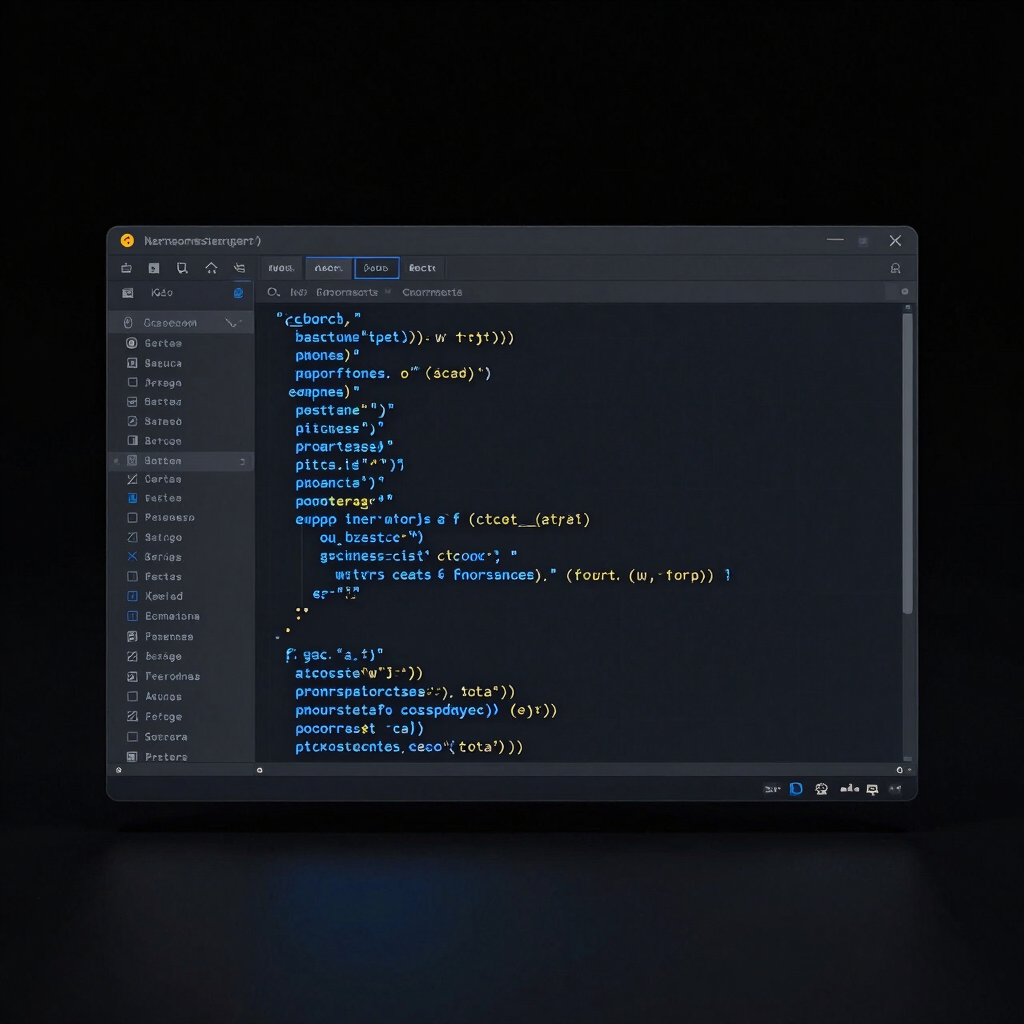Click the first toolbar icon left of play-file icon
The image size is (1024, 1024).
coord(127,268)
